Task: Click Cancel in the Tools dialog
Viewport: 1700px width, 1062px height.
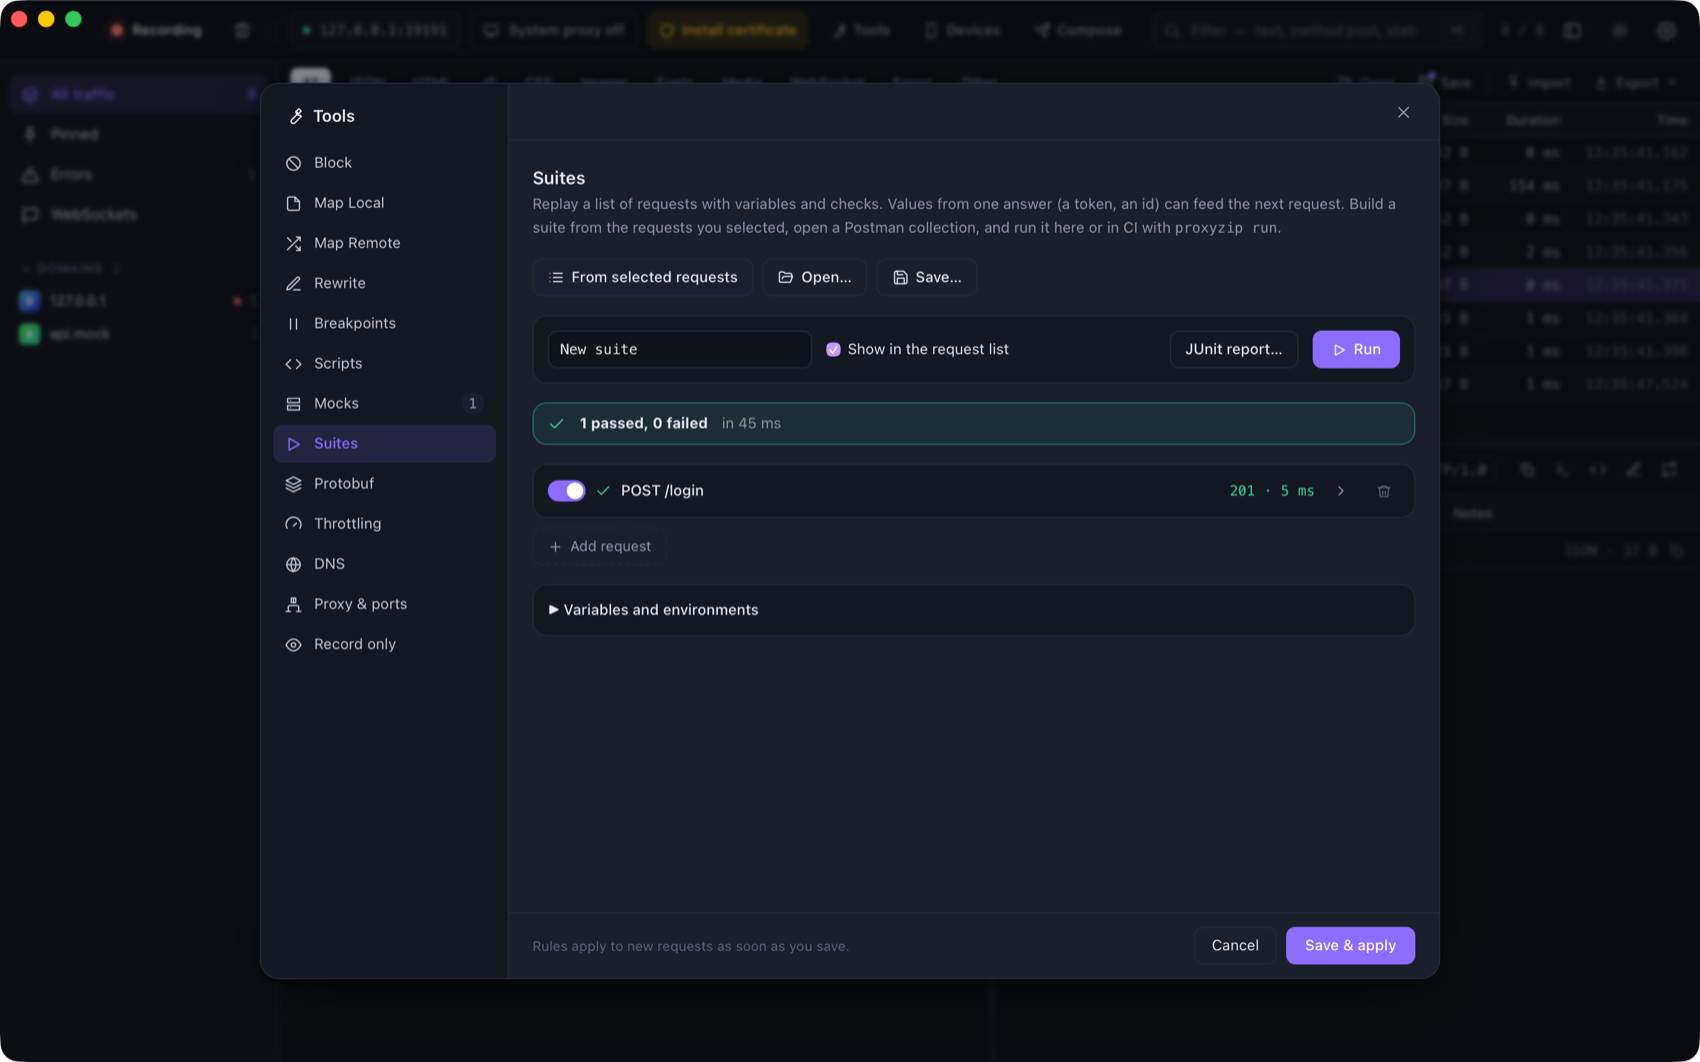Action: pos(1235,945)
